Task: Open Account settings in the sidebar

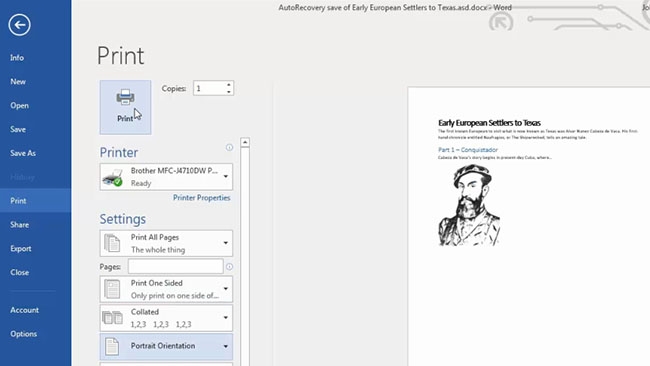Action: (24, 310)
